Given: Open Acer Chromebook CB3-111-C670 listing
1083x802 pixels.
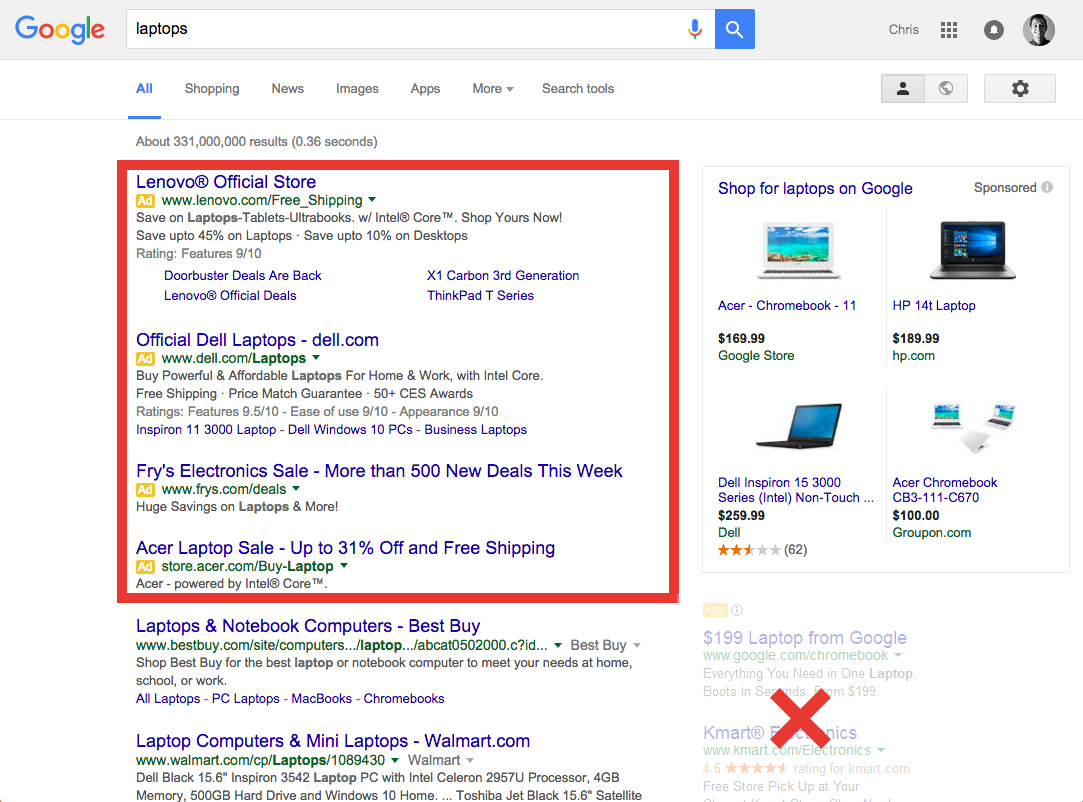Looking at the screenshot, I should coord(945,490).
